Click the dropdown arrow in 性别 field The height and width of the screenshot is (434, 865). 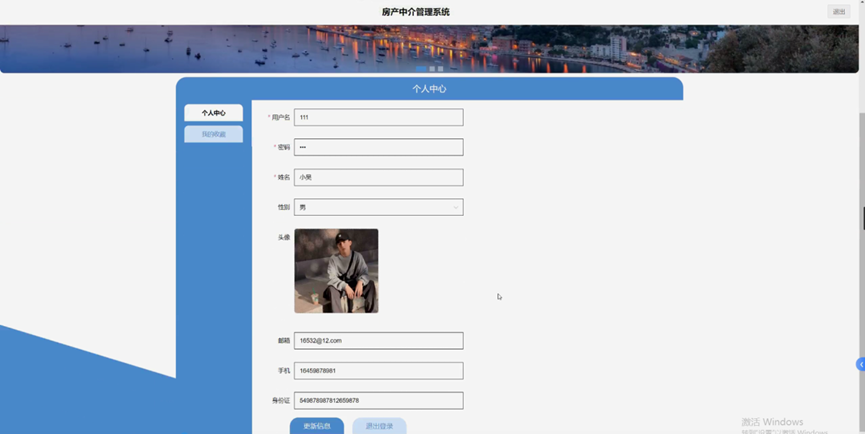click(x=456, y=207)
